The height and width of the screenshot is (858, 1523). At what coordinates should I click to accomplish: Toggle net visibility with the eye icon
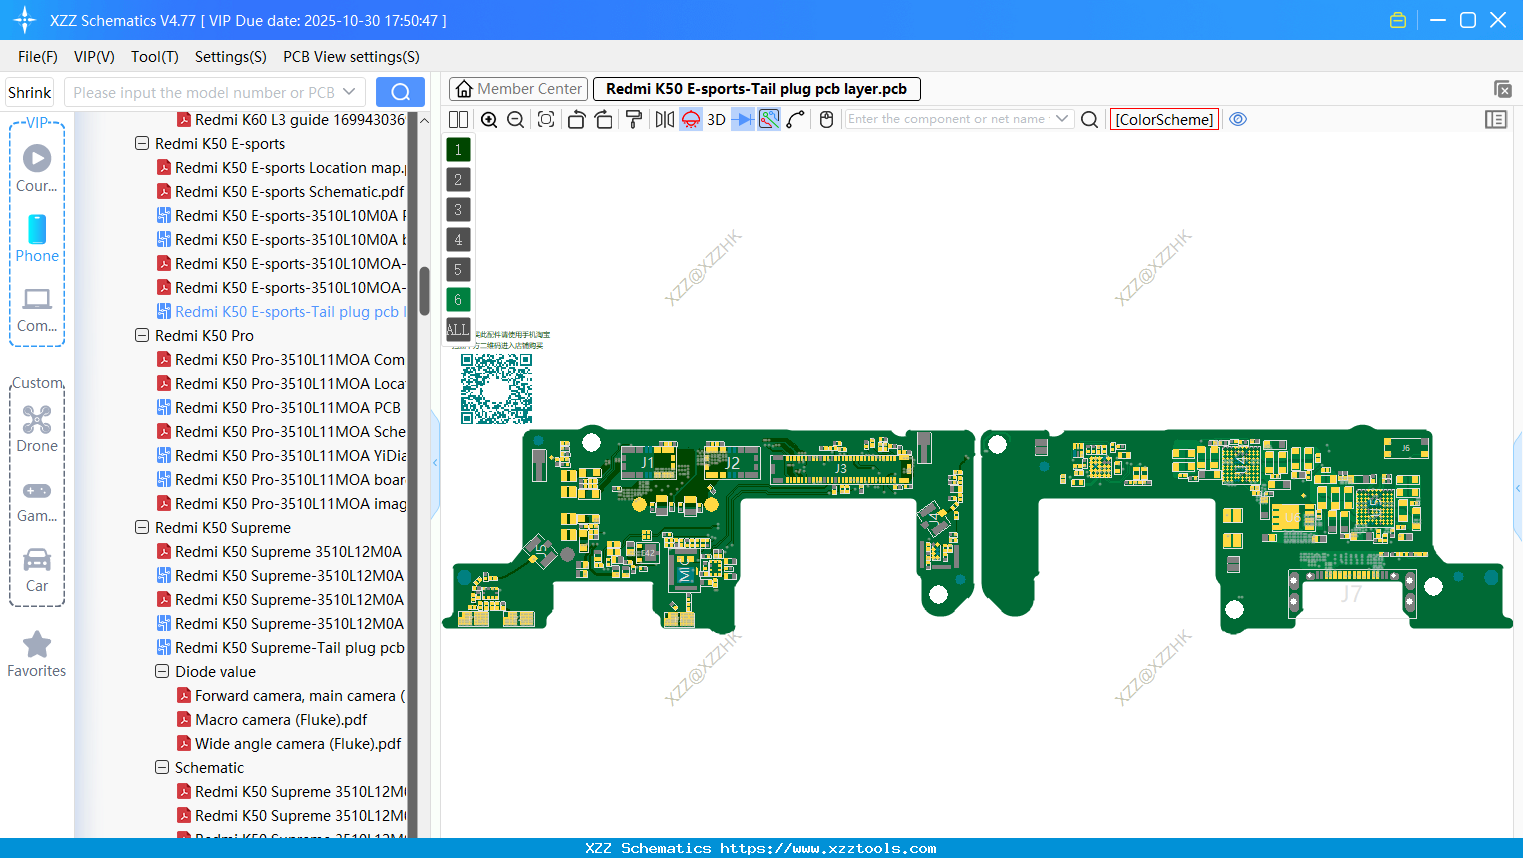pyautogui.click(x=1238, y=119)
